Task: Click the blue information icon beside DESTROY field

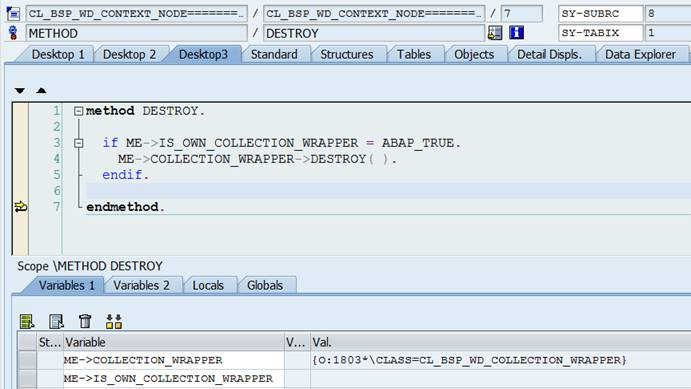Action: (x=516, y=33)
